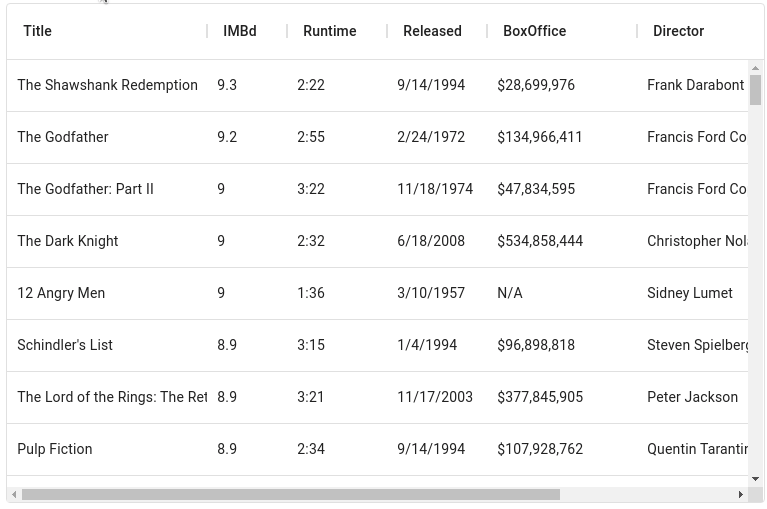Screen dimensions: 767x509
Task: Click the Director column header
Action: [679, 31]
